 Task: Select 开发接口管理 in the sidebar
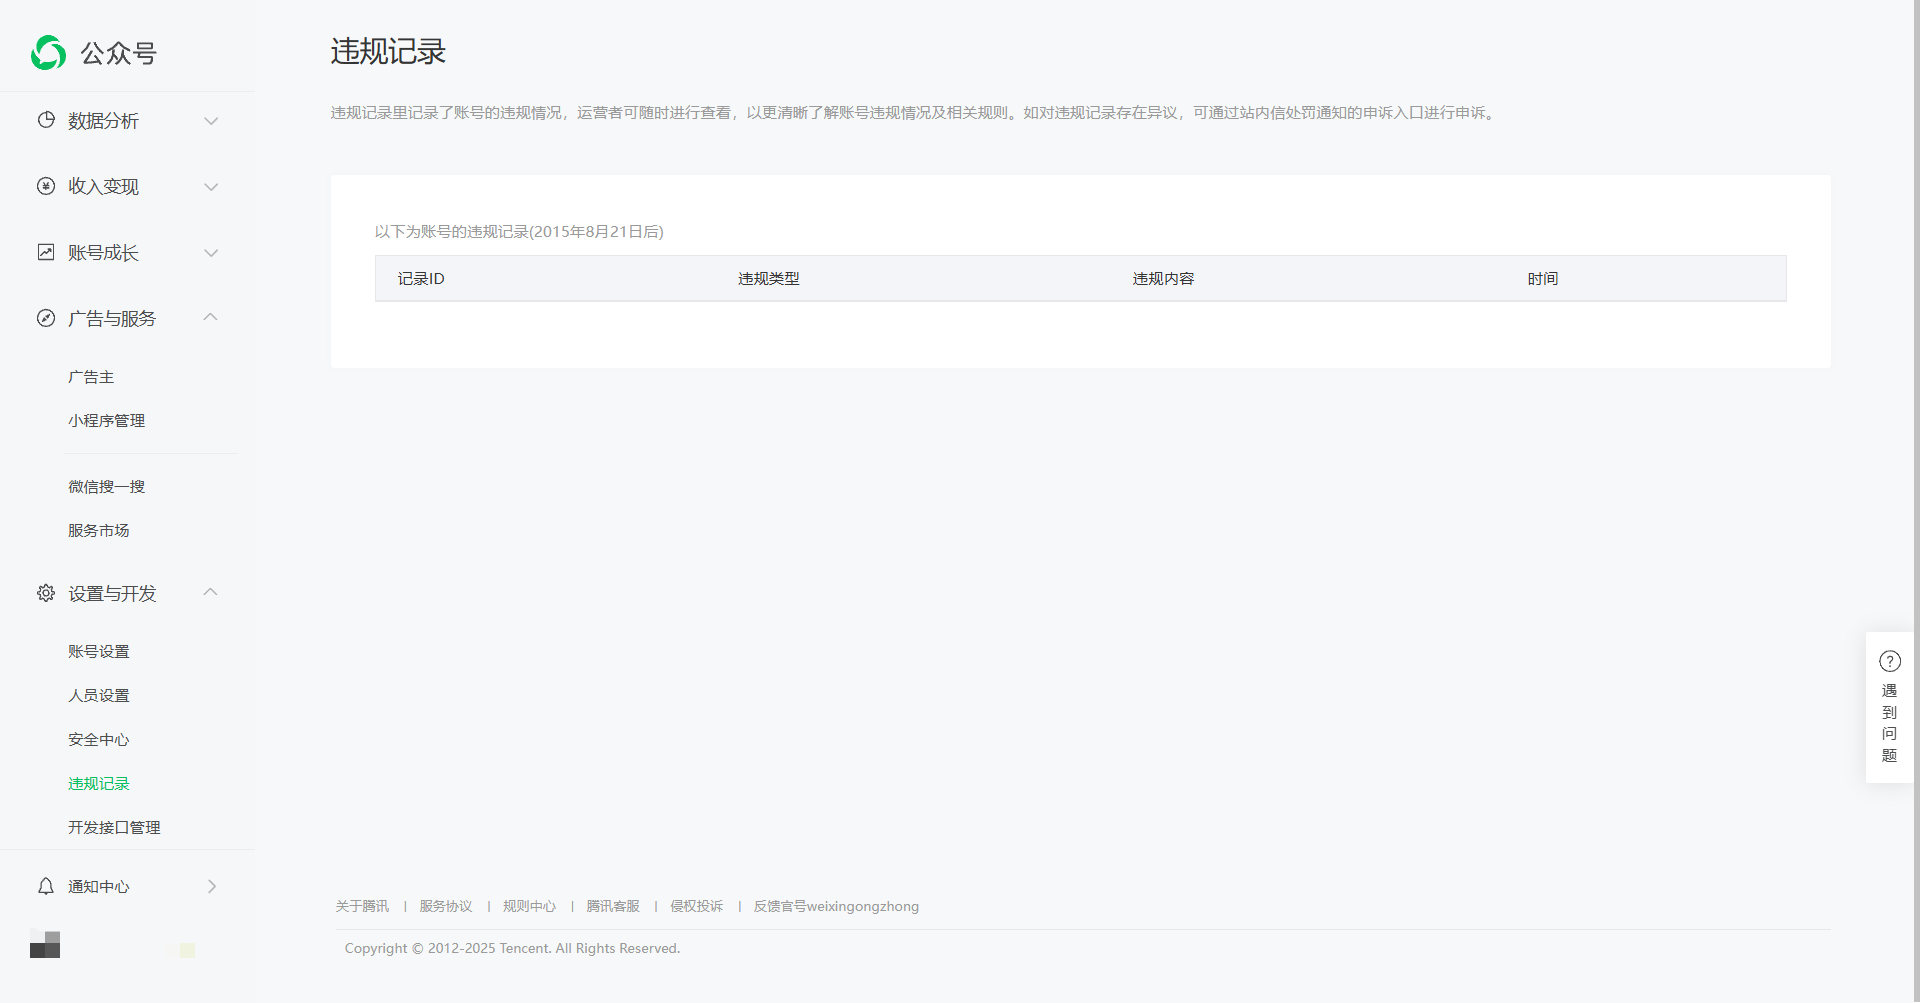114,828
